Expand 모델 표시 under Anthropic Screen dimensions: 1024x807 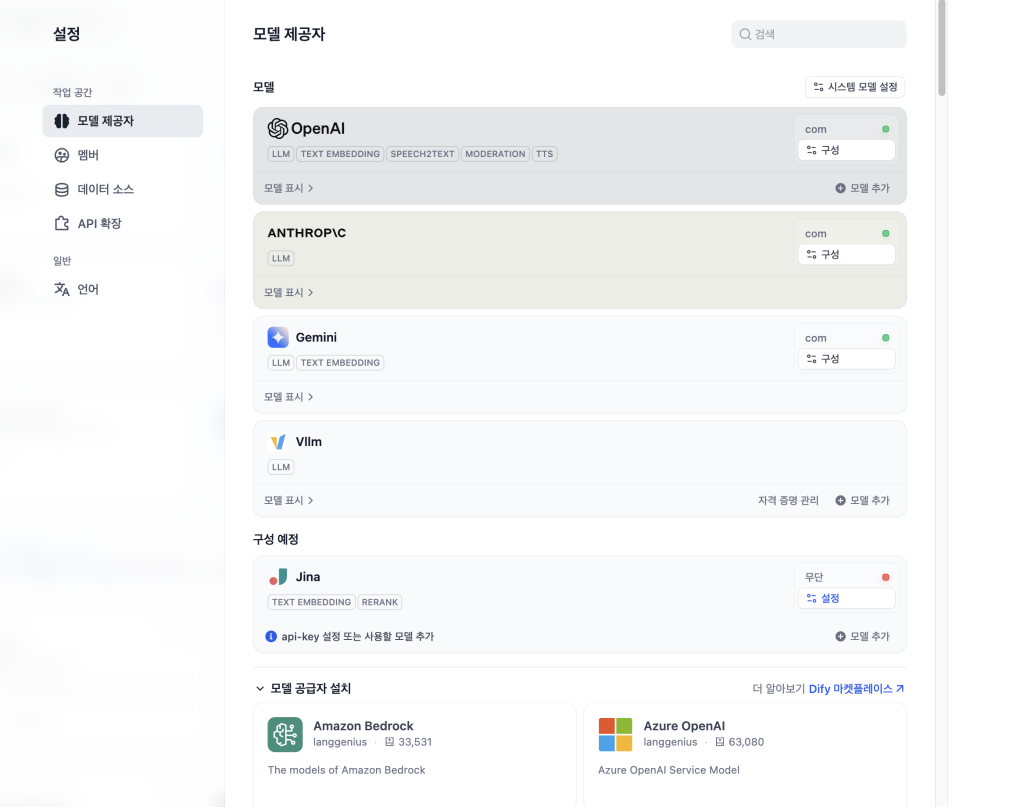click(x=289, y=293)
